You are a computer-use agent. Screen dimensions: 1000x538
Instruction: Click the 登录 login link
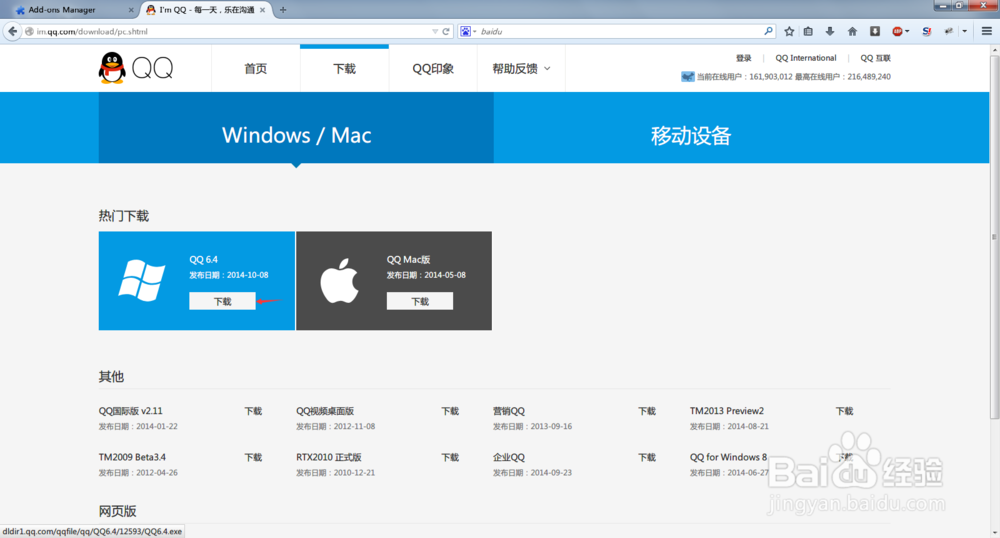[x=744, y=58]
